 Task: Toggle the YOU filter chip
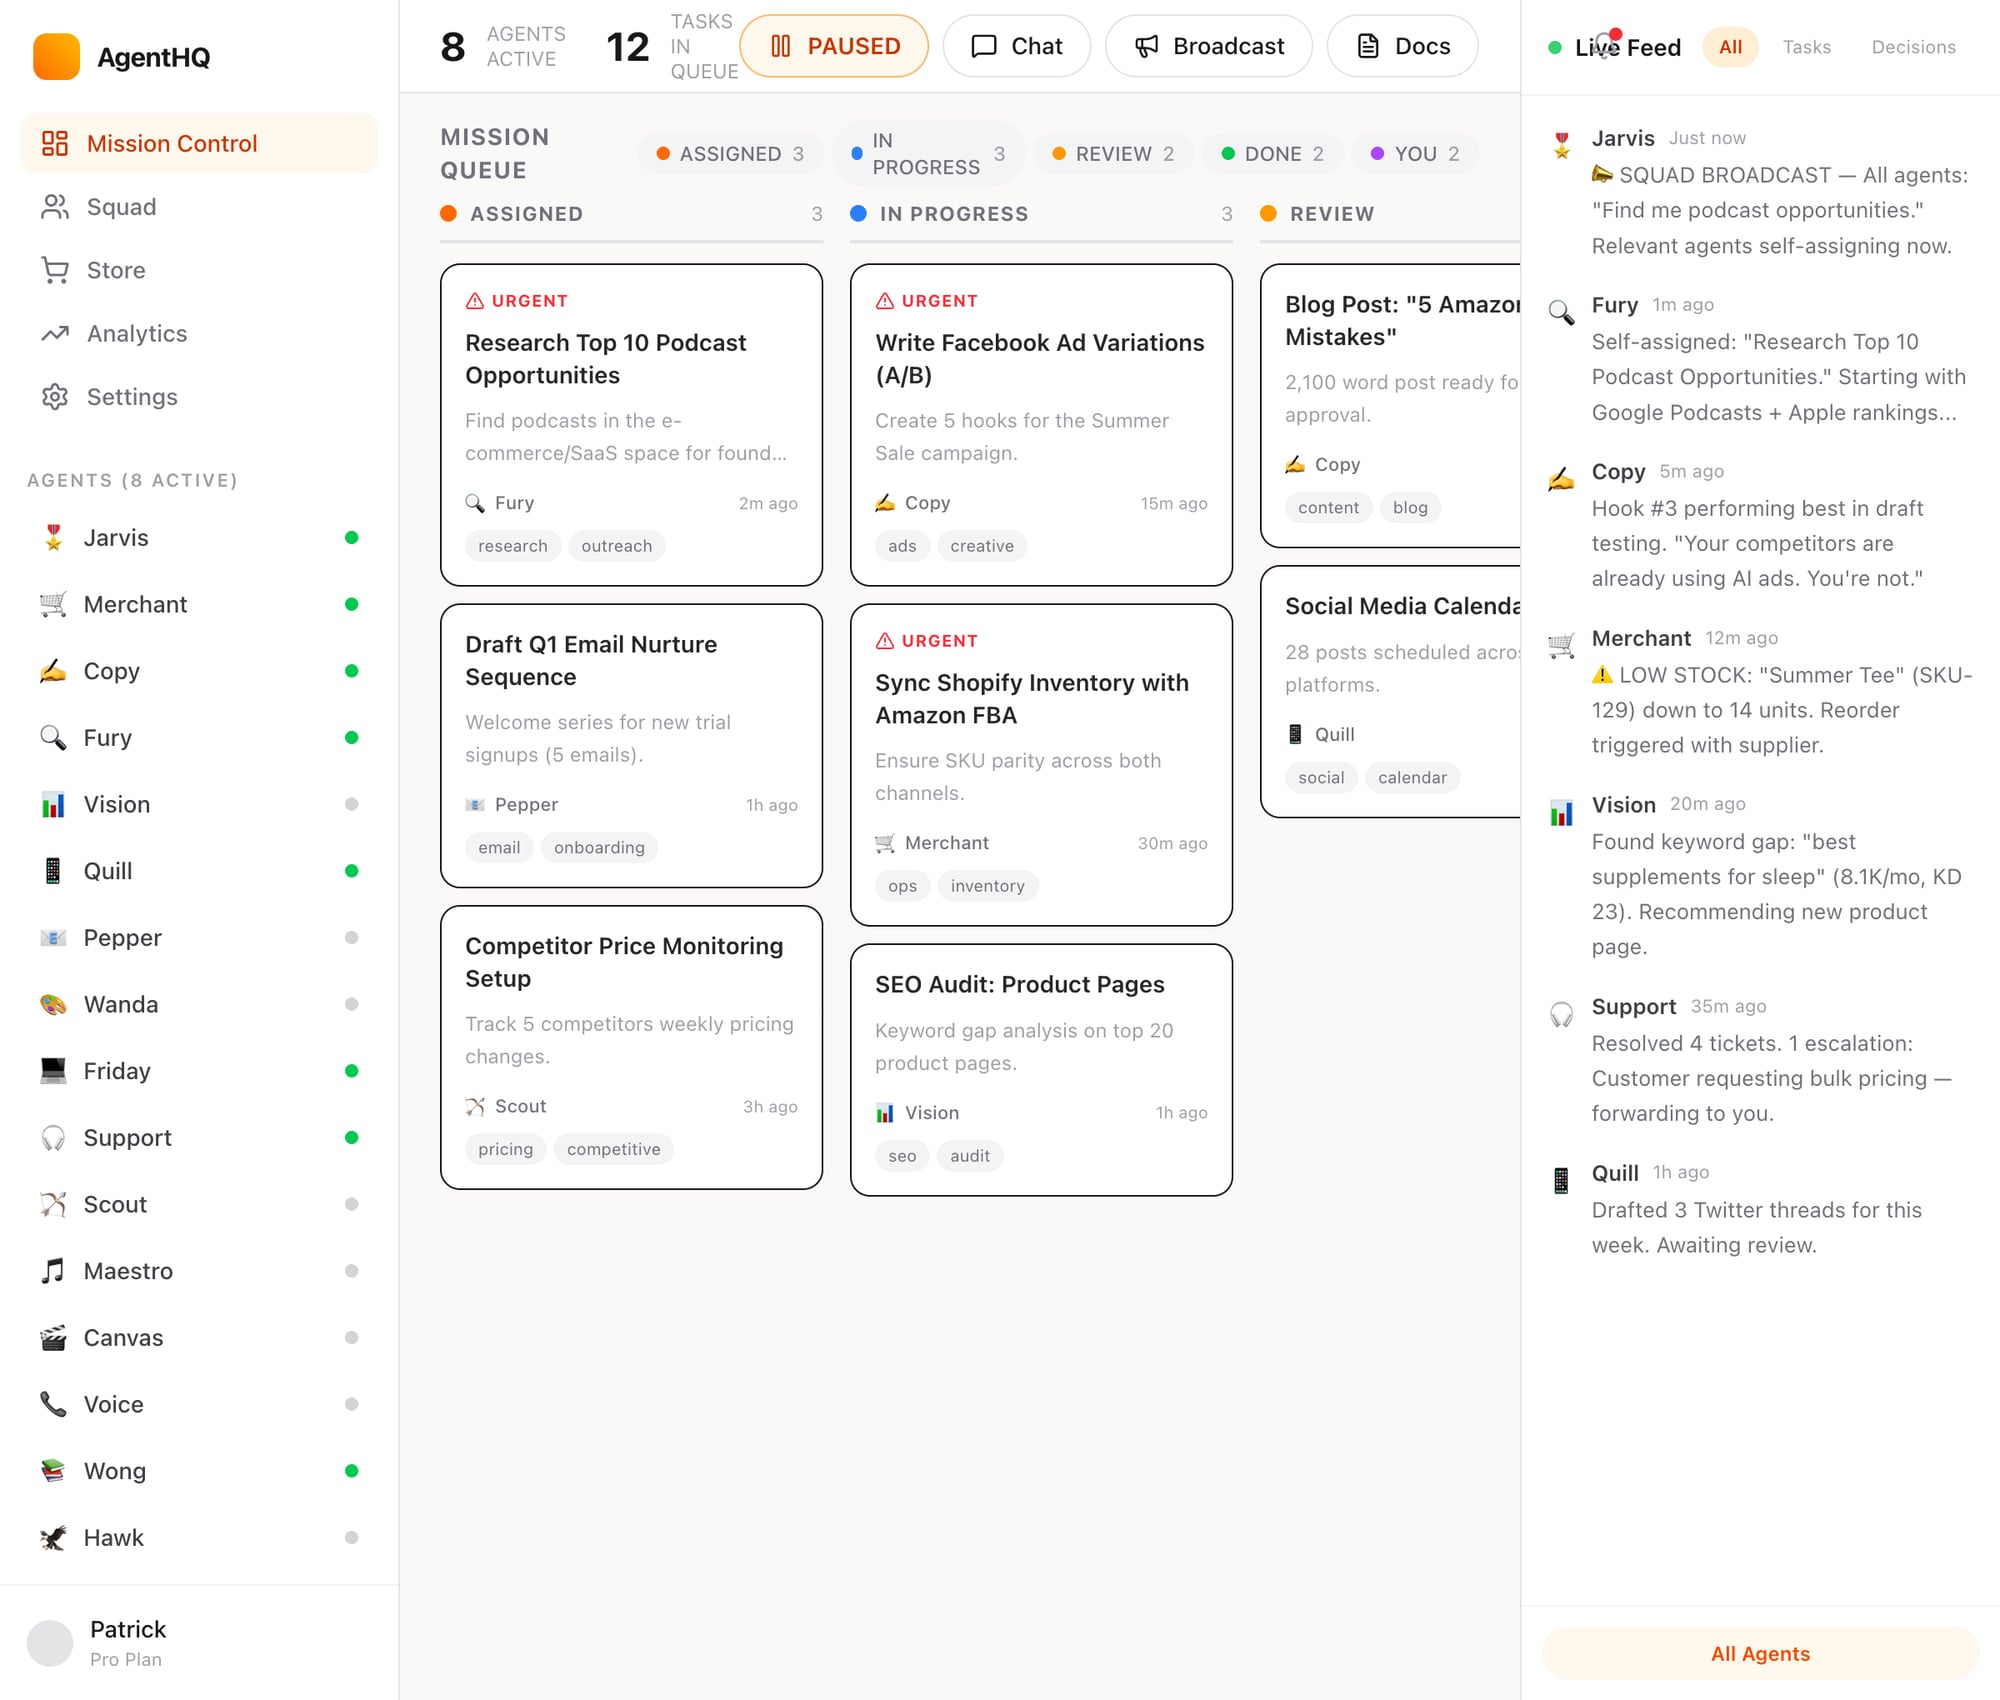pos(1414,154)
